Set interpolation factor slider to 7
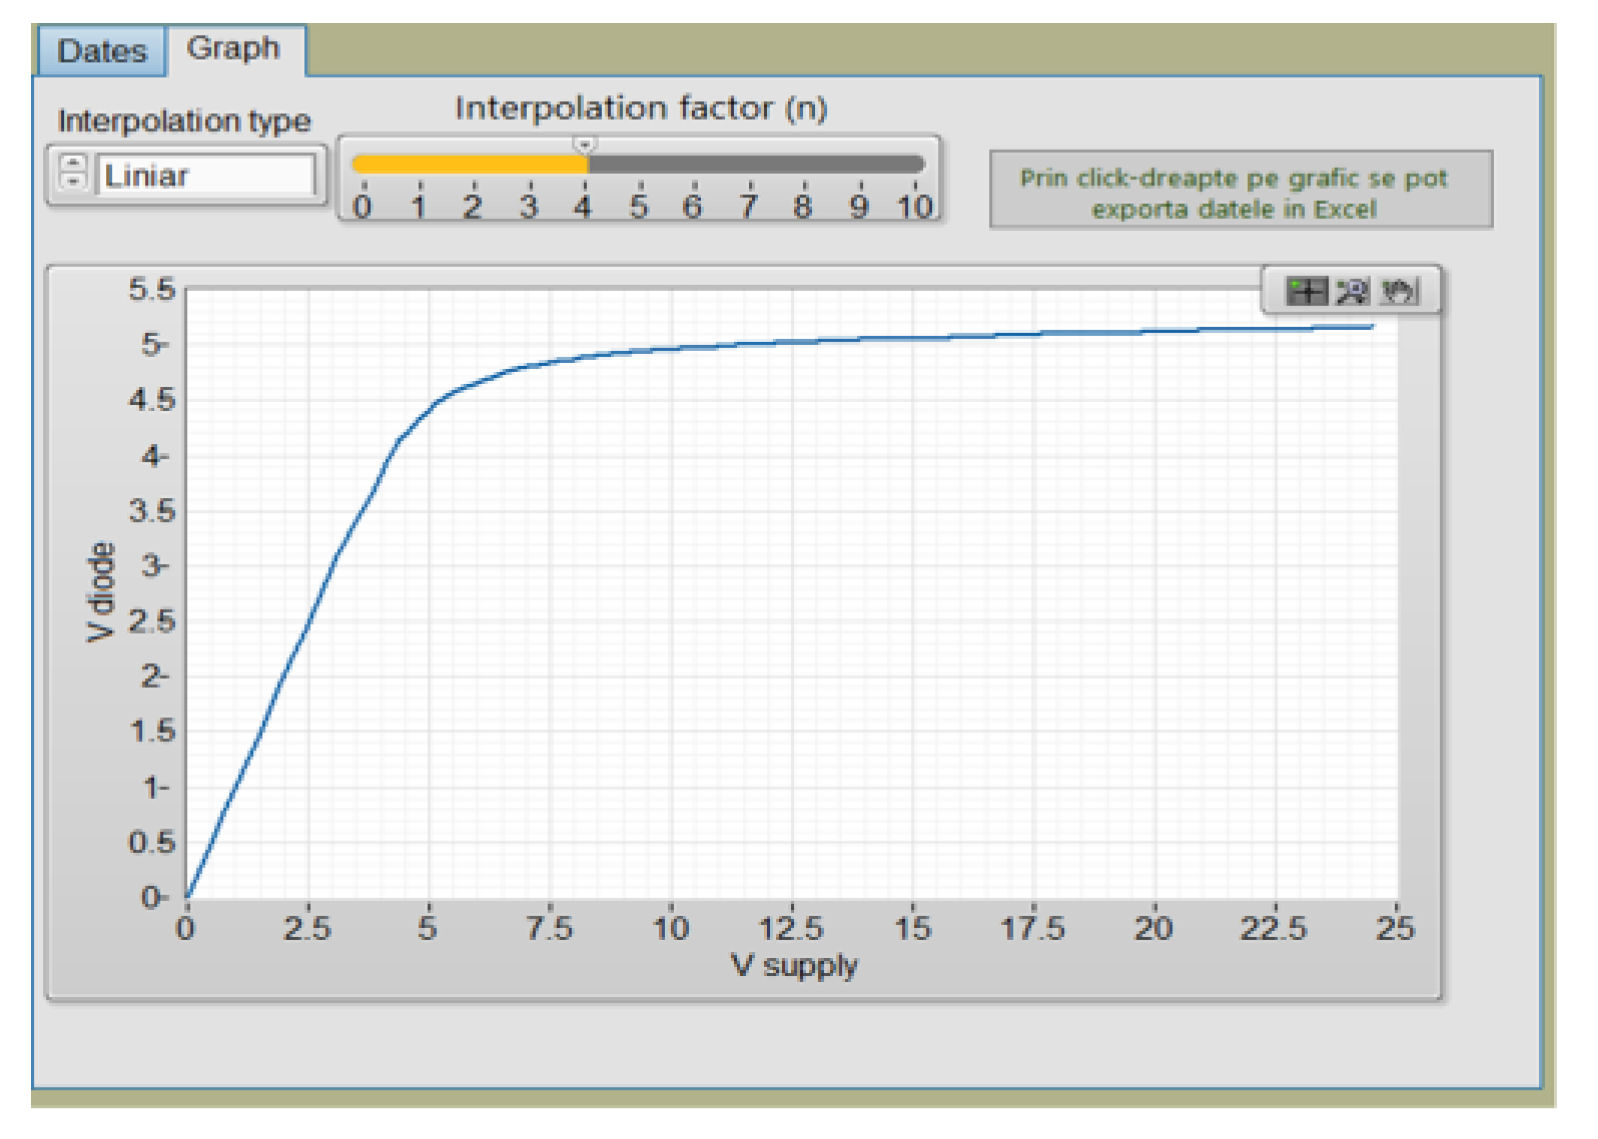 pos(750,164)
